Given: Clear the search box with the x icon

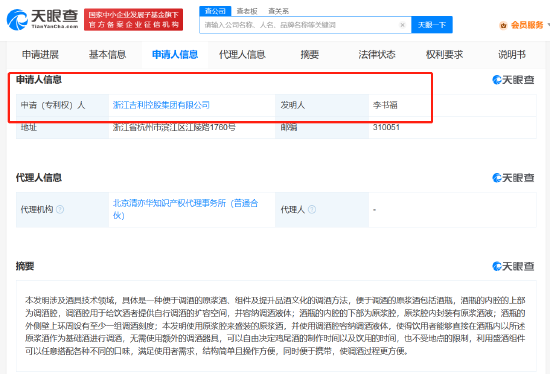Looking at the screenshot, I should [x=402, y=25].
